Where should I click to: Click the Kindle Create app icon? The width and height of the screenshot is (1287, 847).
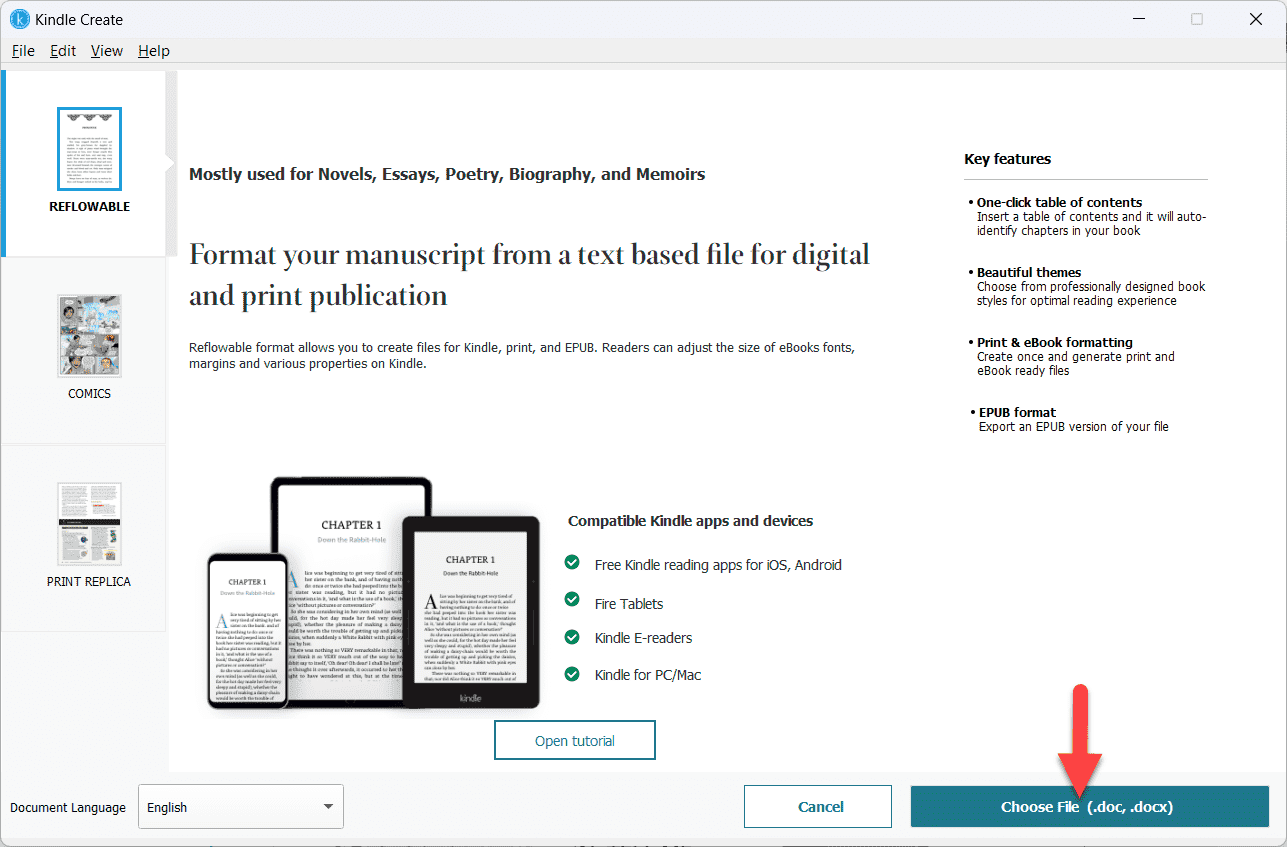click(20, 19)
